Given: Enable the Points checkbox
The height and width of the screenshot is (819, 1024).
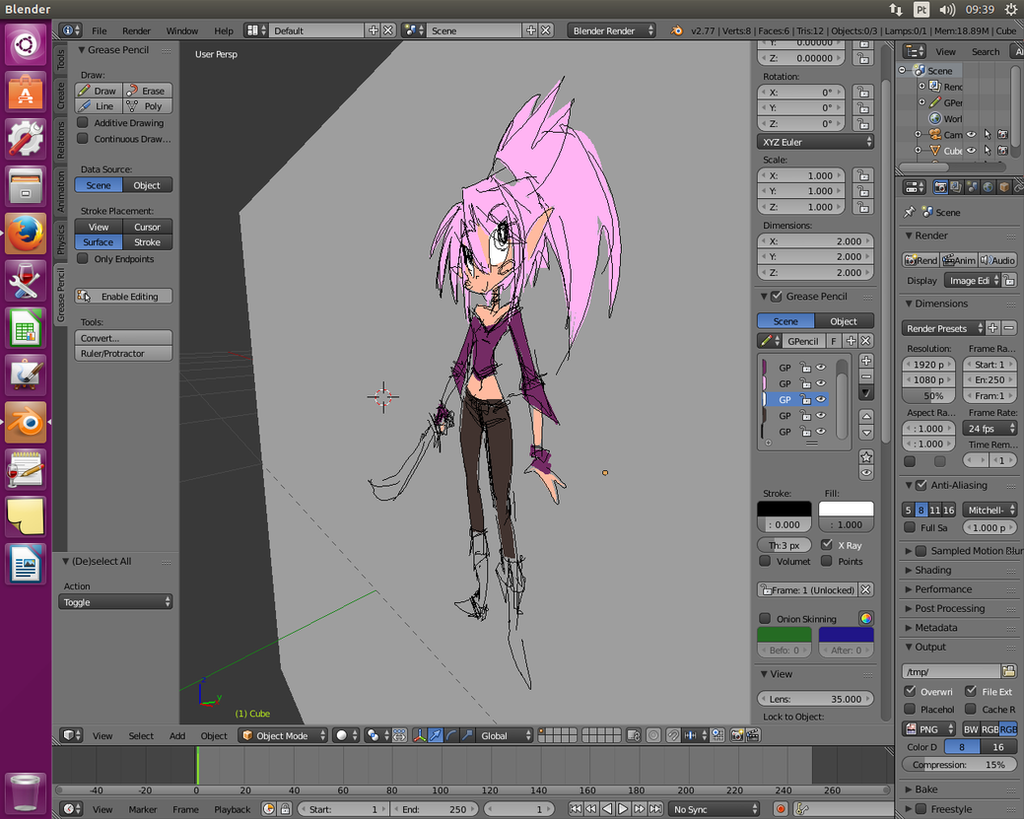Looking at the screenshot, I should pos(827,561).
